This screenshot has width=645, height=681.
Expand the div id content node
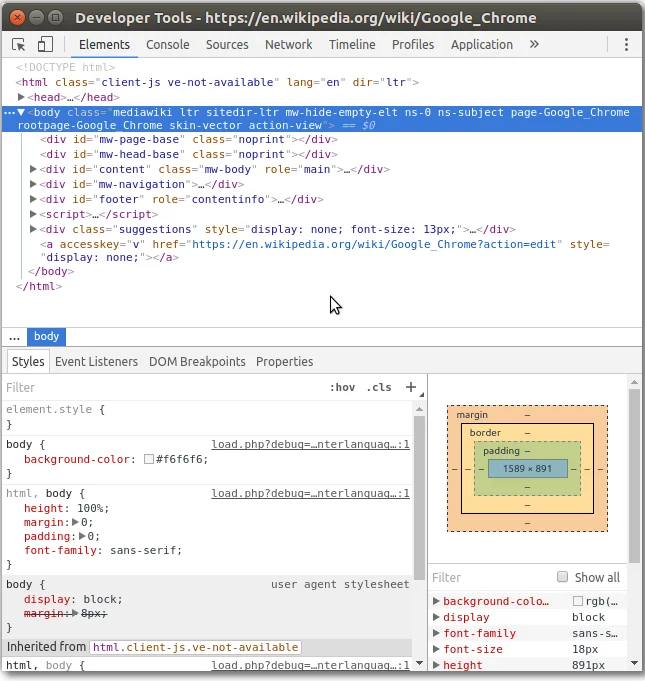[x=33, y=169]
